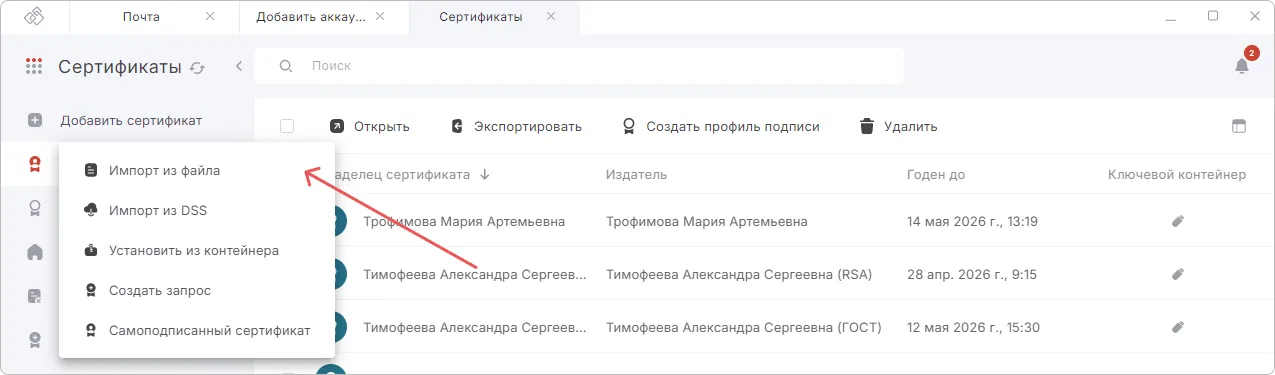Viewport: 1275px width, 375px height.
Task: Collapse the sidebar with the chevron
Action: [239, 66]
